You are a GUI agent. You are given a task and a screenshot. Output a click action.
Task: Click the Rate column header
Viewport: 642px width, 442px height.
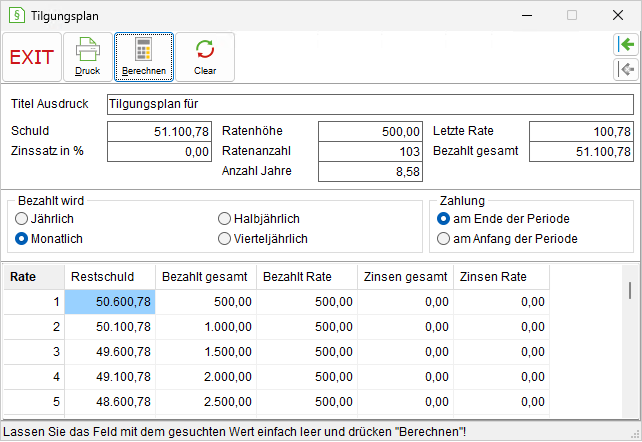34,277
